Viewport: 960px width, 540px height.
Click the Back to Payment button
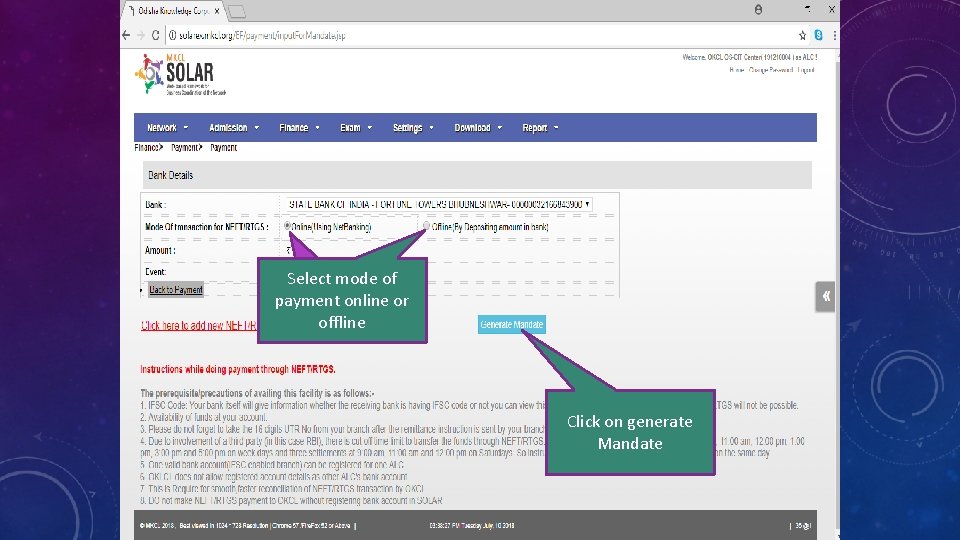(176, 290)
